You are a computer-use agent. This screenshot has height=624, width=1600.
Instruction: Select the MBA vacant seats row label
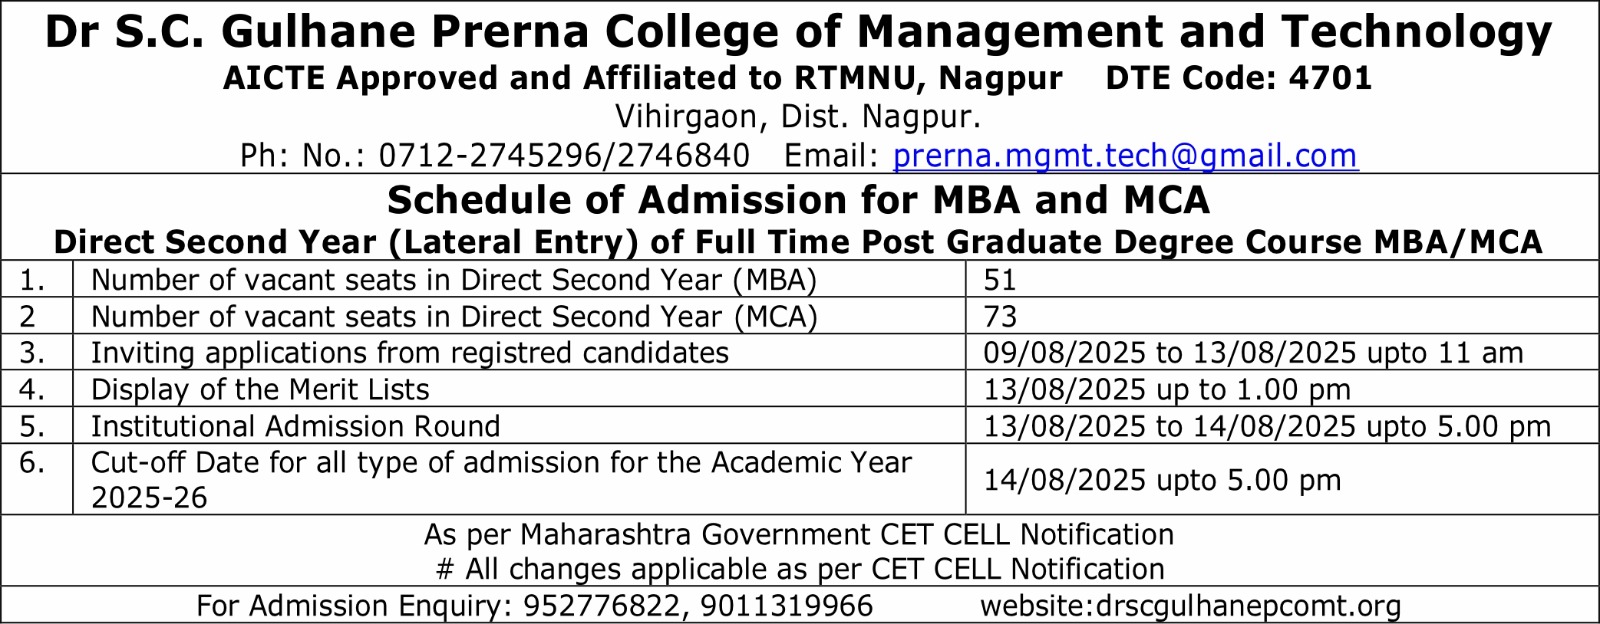coord(454,280)
